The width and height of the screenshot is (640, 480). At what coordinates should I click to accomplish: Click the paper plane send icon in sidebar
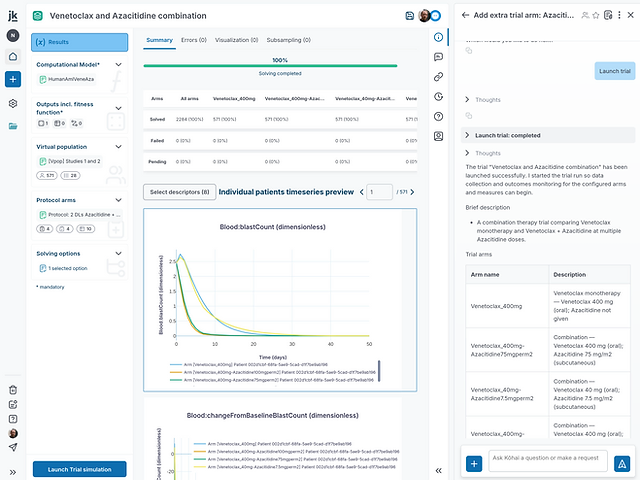(13, 447)
